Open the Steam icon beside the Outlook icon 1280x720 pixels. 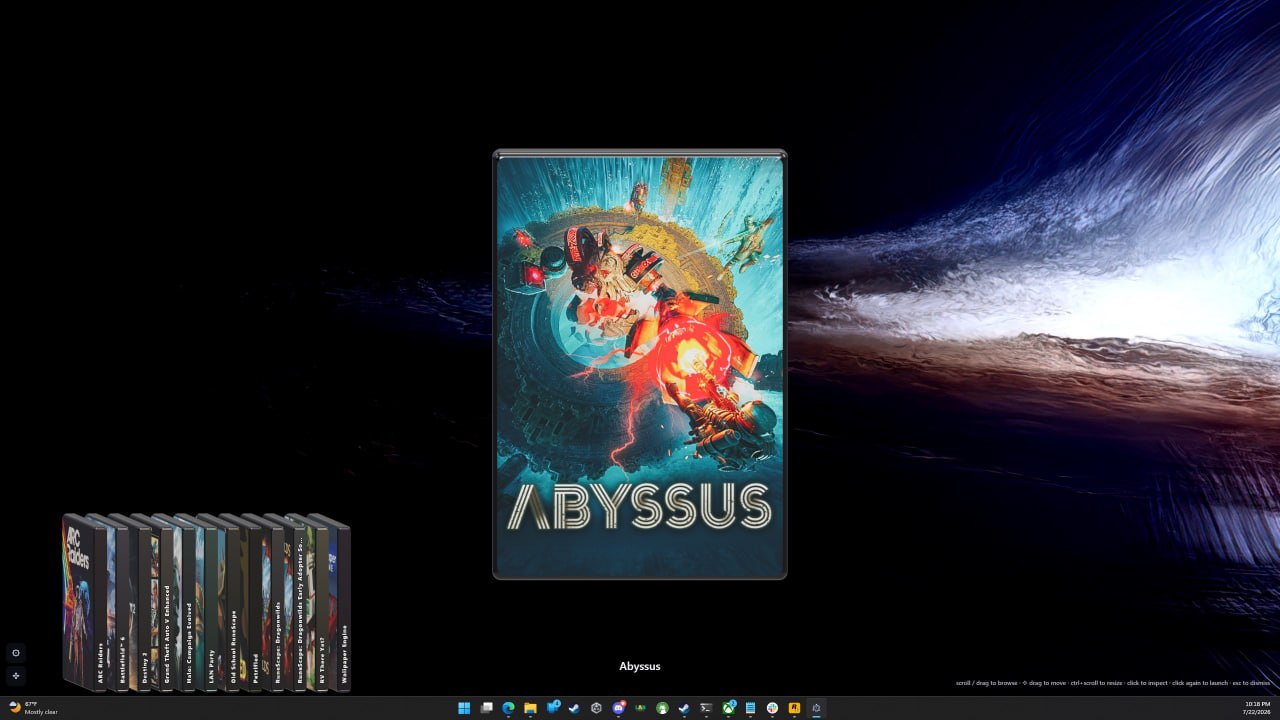click(x=574, y=708)
